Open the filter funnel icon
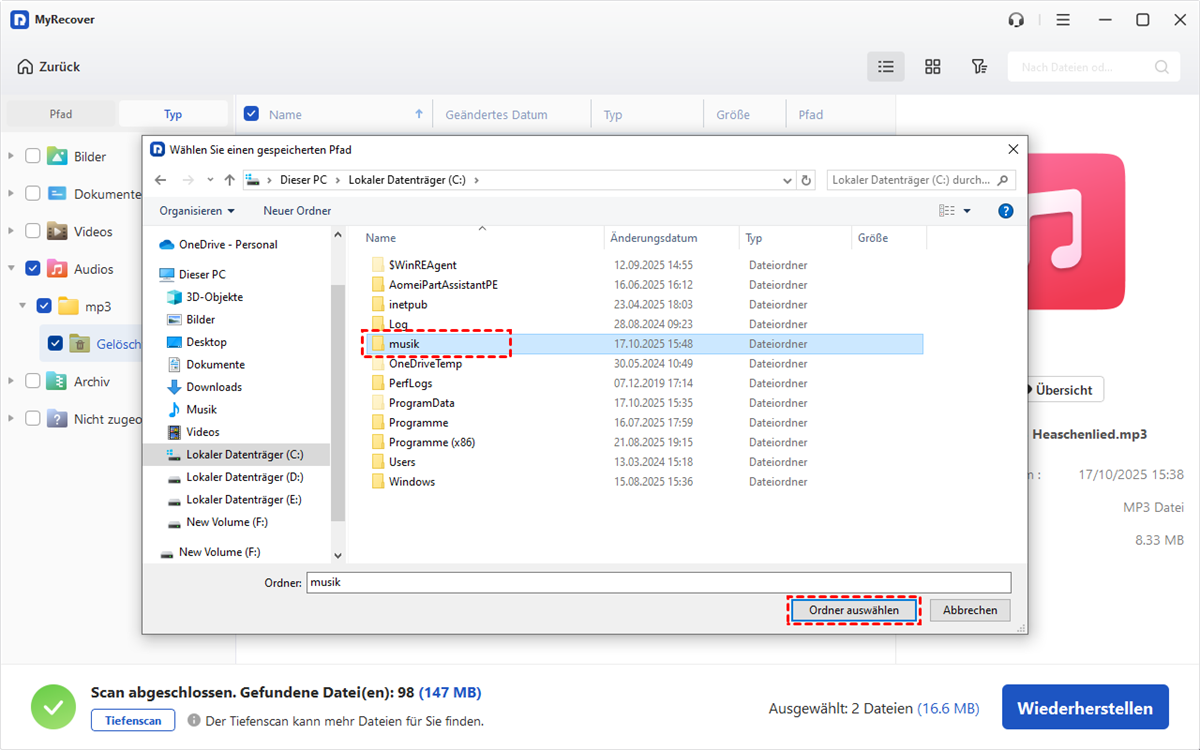The height and width of the screenshot is (750, 1200). pos(979,67)
